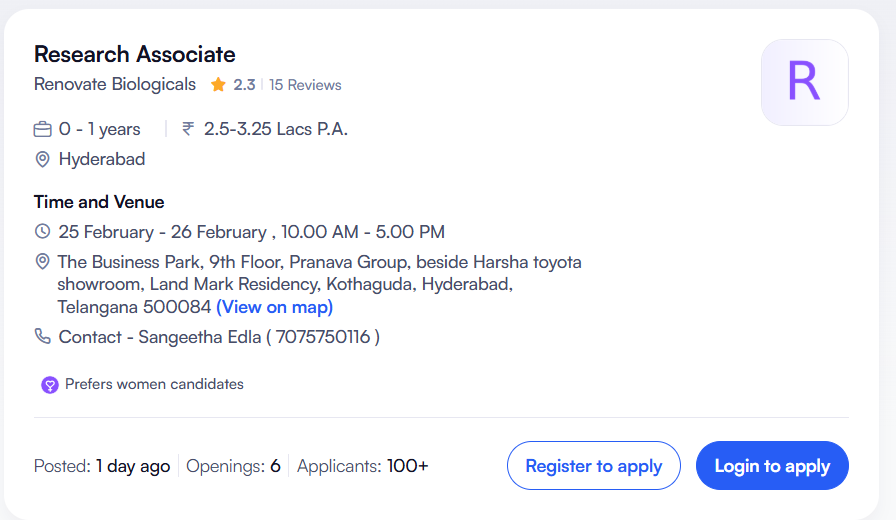Click the orange rating star icon
The width and height of the screenshot is (896, 520).
pos(218,85)
